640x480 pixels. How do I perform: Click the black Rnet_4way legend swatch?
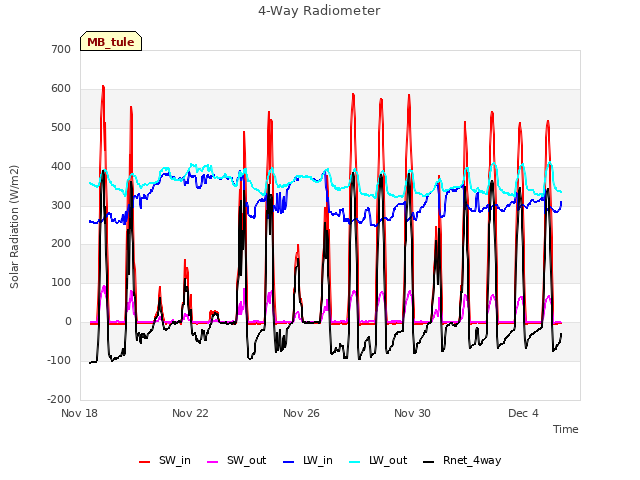(429, 462)
